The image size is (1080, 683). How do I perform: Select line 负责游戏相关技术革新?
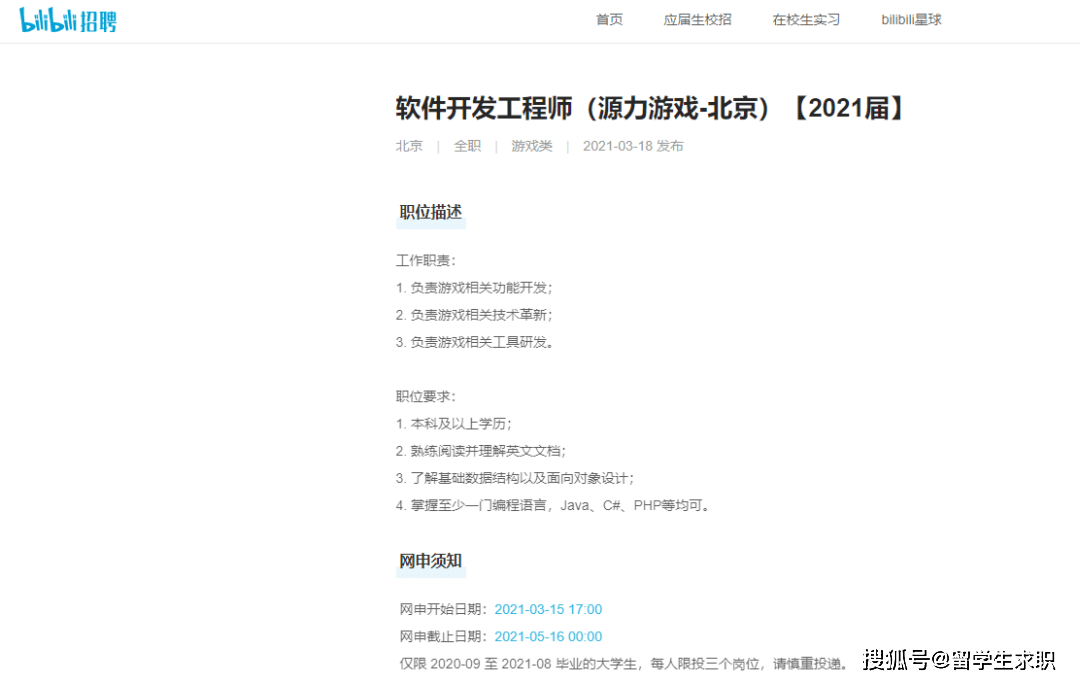click(474, 315)
